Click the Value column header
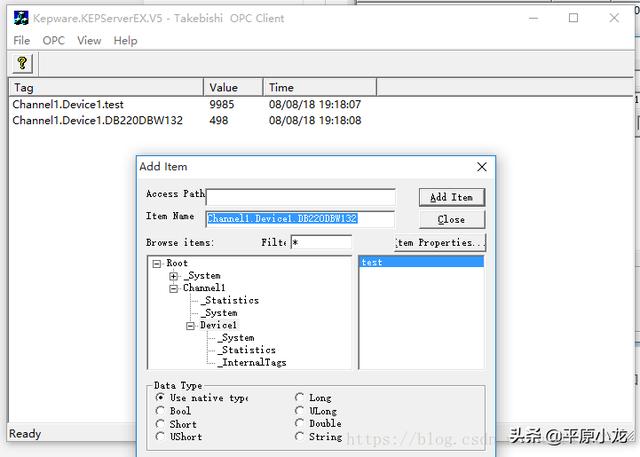This screenshot has width=640, height=457. point(233,87)
